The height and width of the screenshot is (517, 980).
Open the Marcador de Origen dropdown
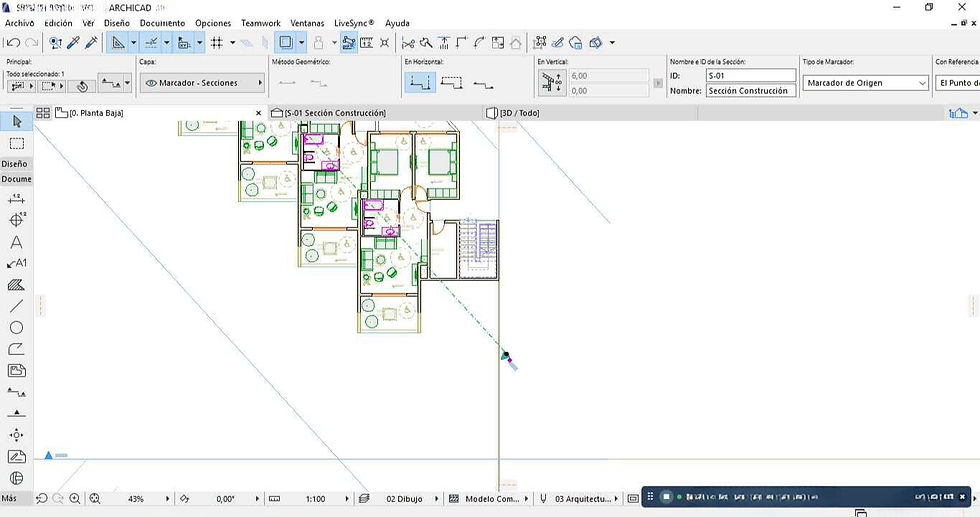pyautogui.click(x=866, y=83)
